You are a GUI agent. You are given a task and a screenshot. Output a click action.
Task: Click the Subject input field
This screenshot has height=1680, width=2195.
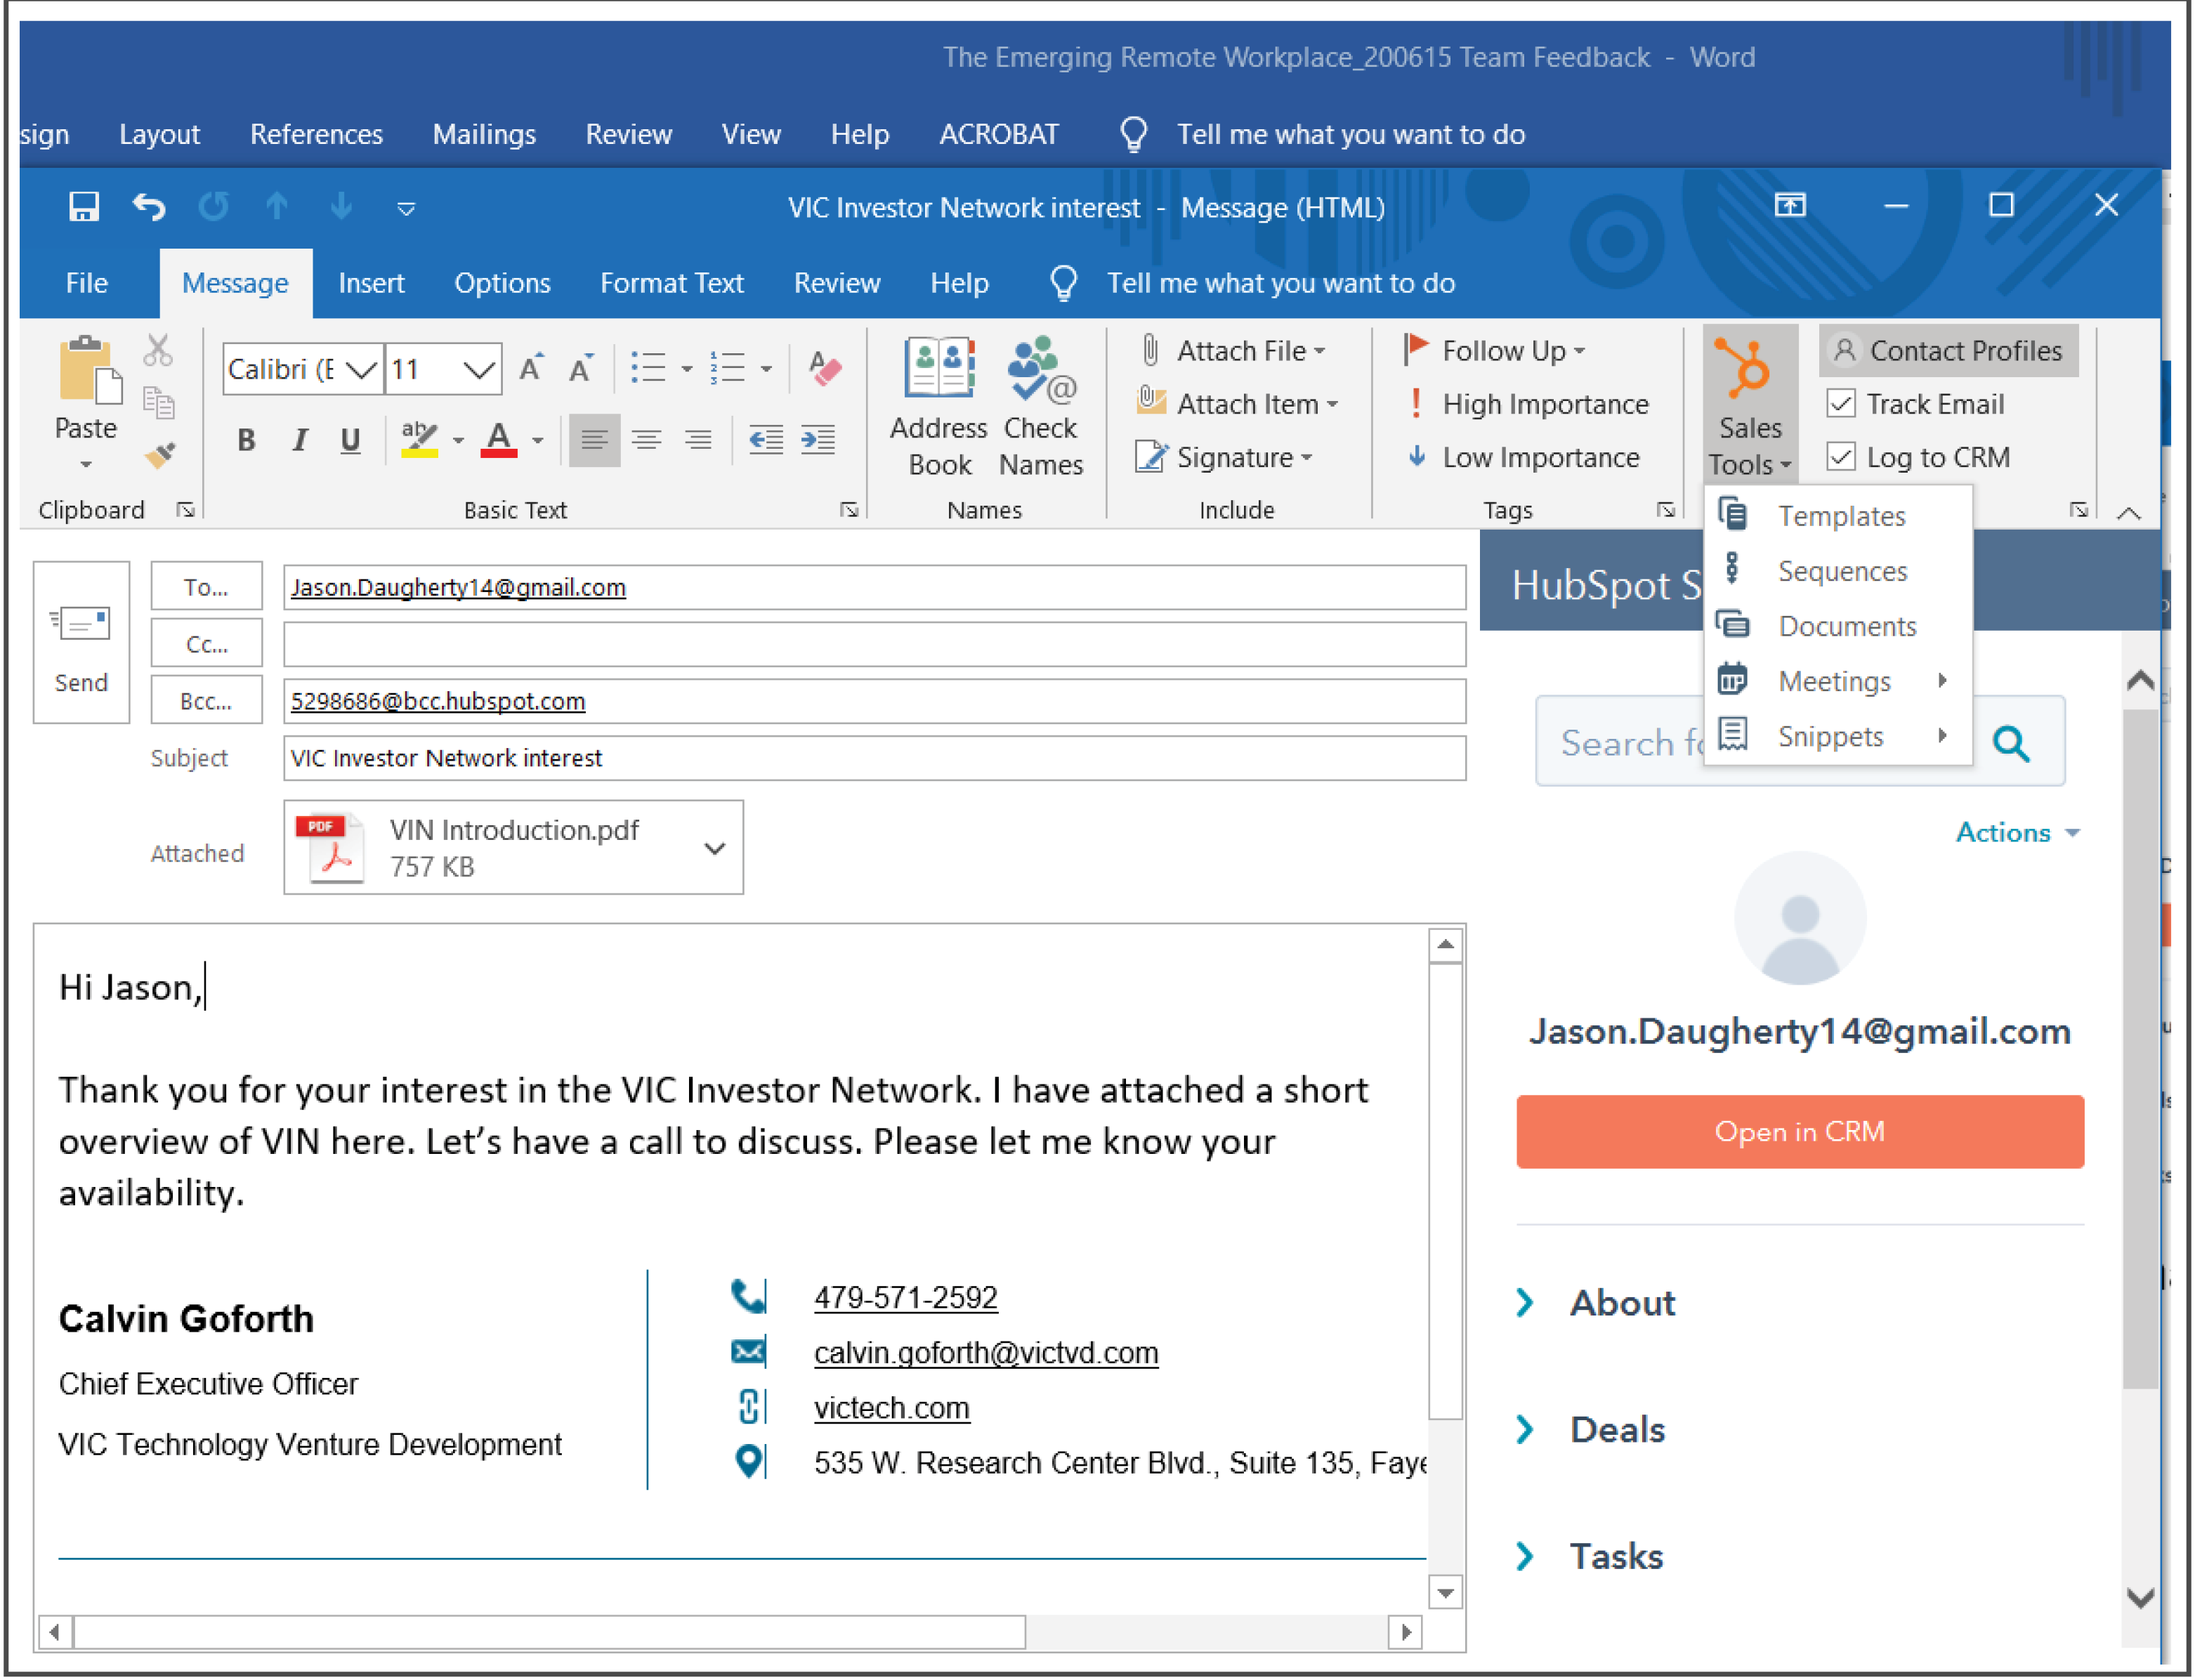point(875,758)
